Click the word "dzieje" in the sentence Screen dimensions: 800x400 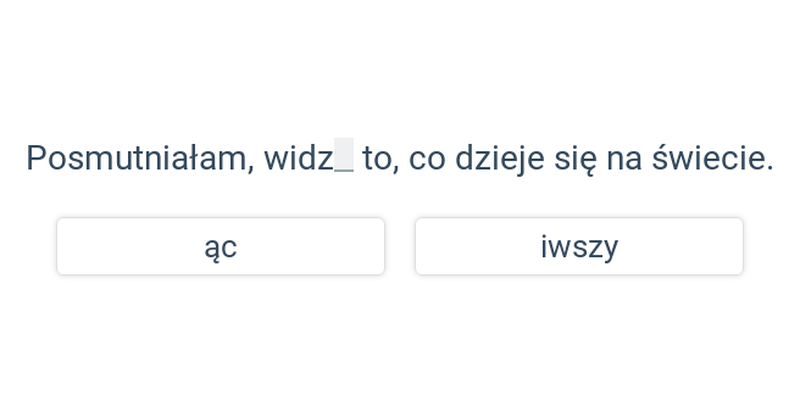pyautogui.click(x=500, y=159)
